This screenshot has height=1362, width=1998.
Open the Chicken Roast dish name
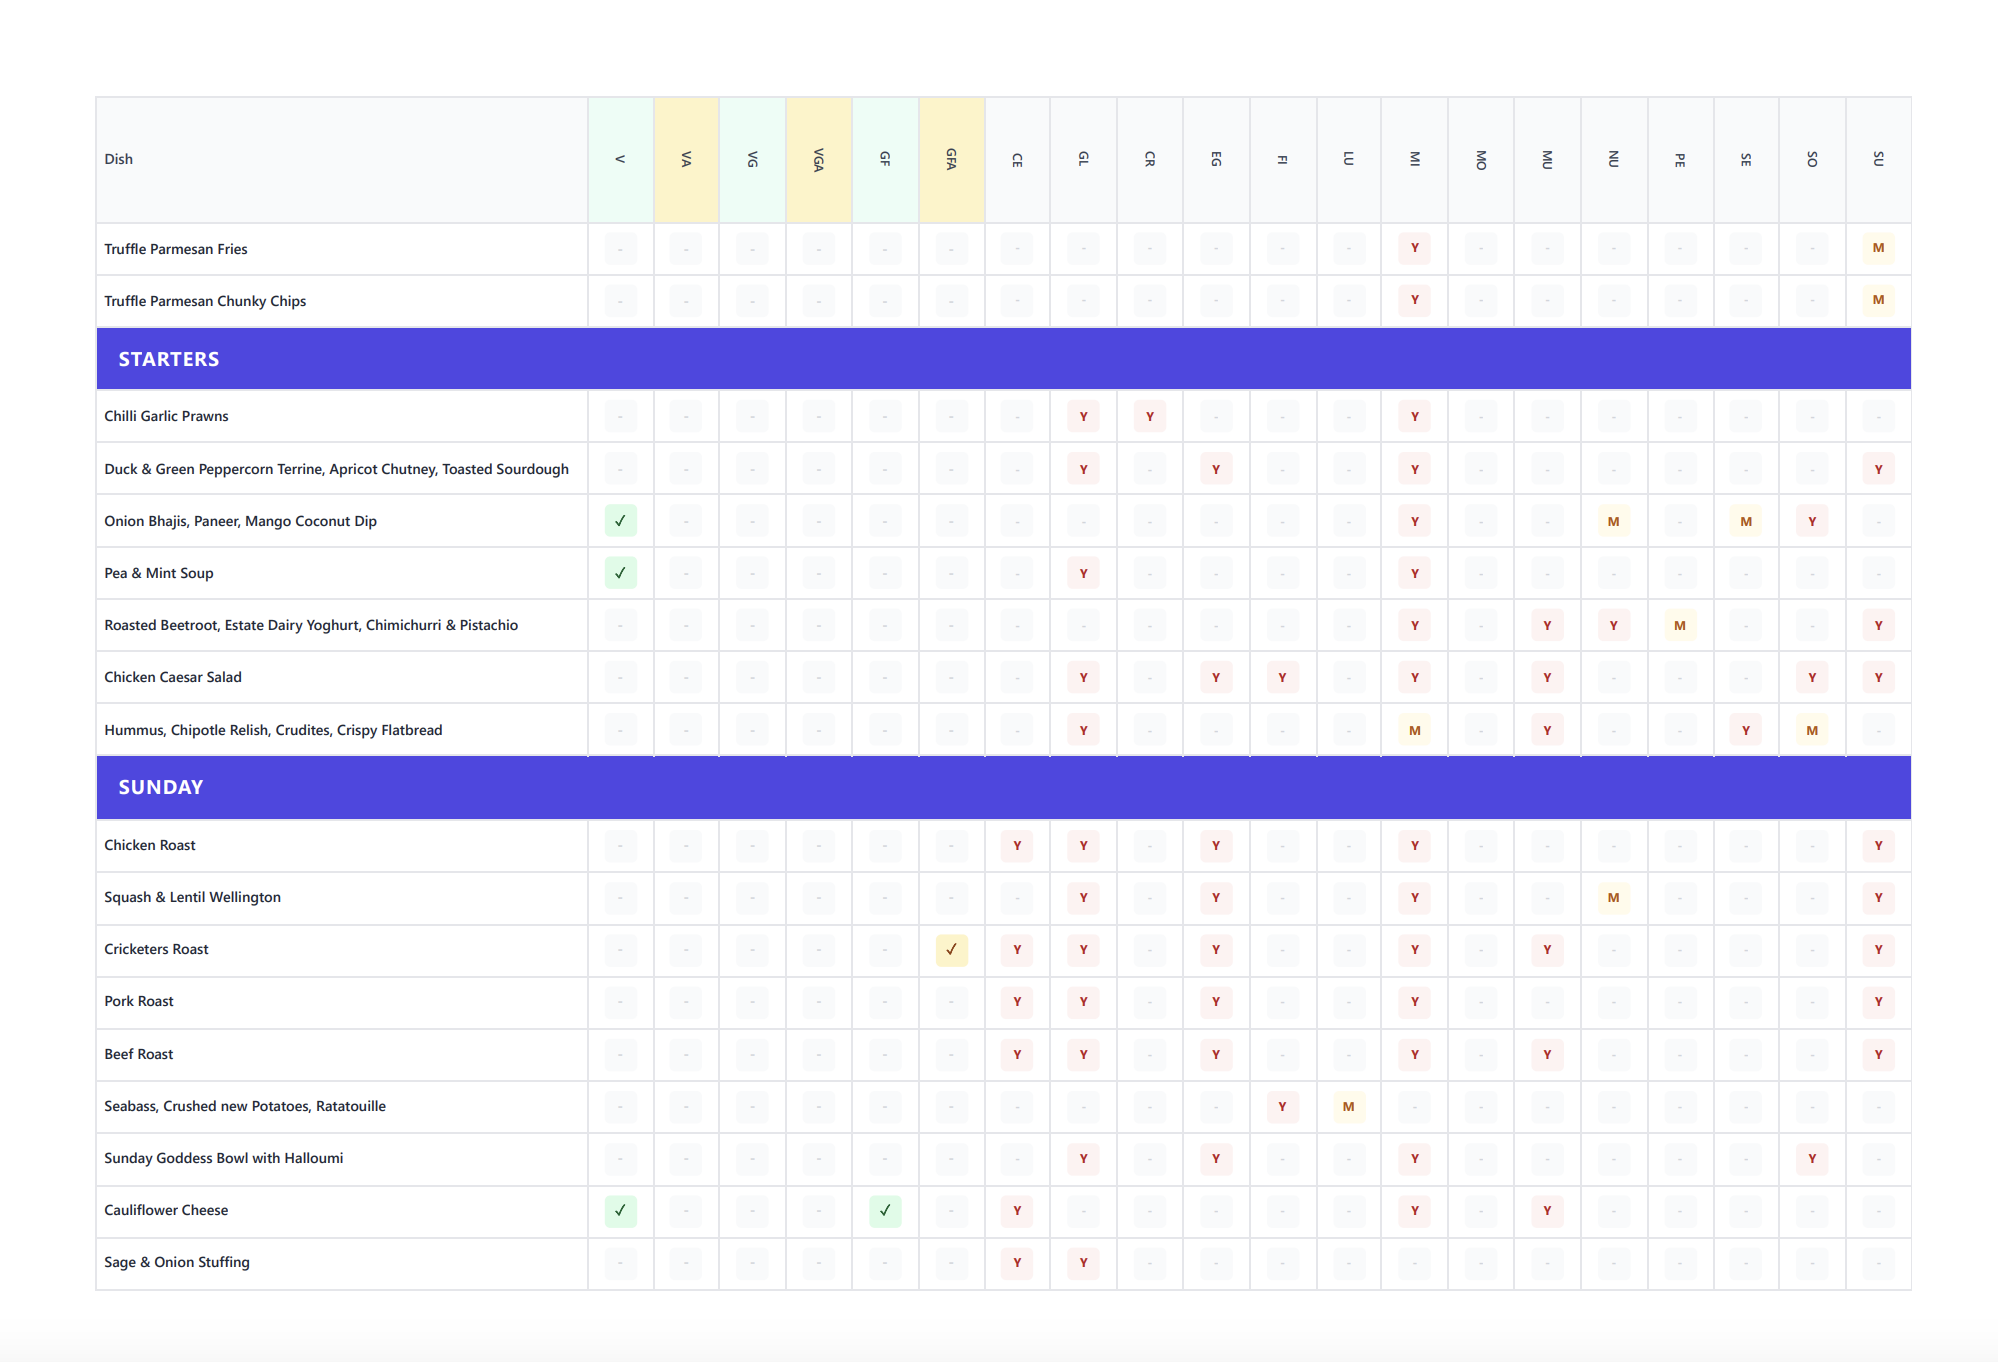pos(150,845)
